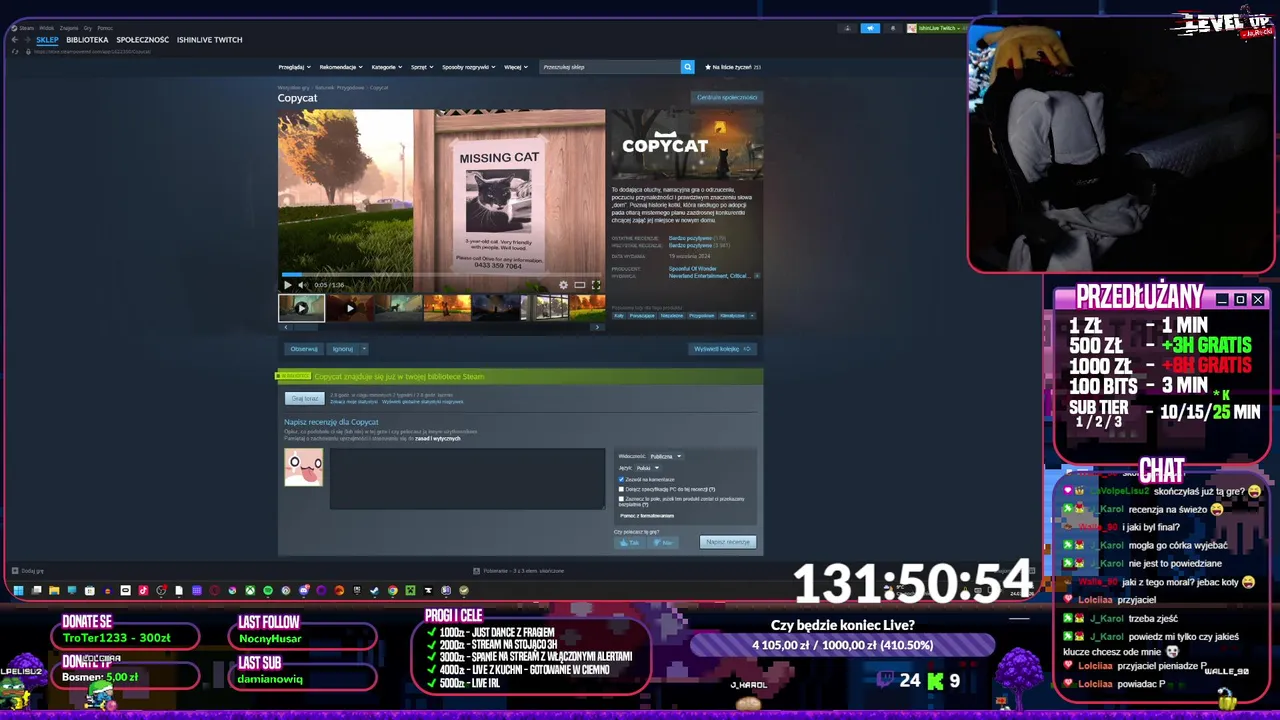Play the Copycat trailer video
This screenshot has width=1280, height=720.
(x=288, y=285)
